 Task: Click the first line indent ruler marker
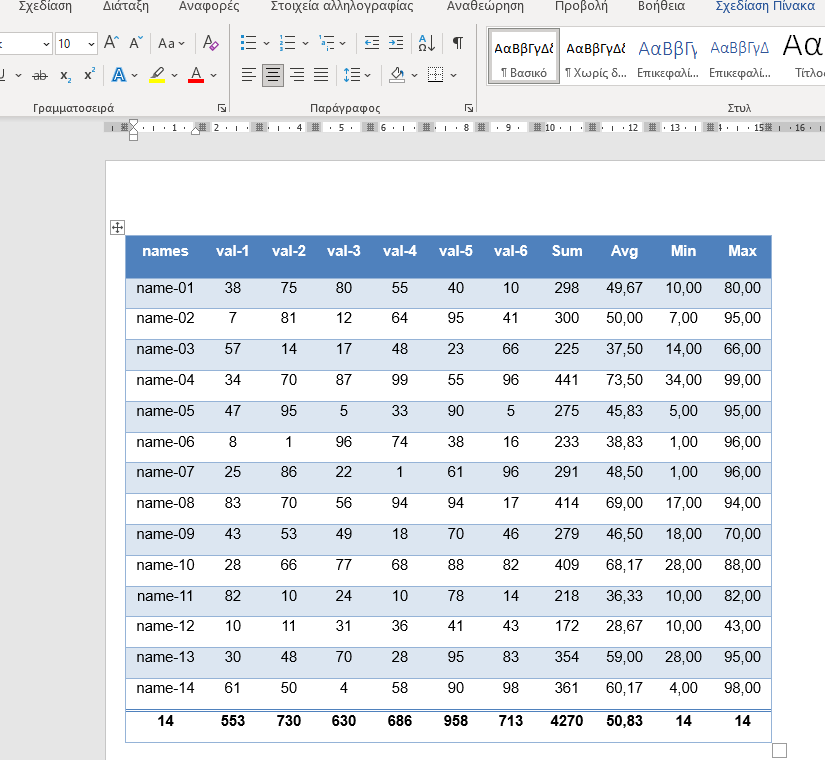click(x=133, y=124)
